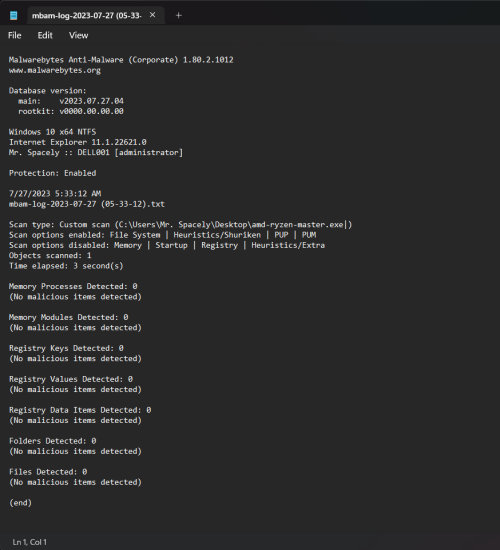Add a new tab with plus button
Image resolution: width=500 pixels, height=550 pixels.
click(x=179, y=15)
